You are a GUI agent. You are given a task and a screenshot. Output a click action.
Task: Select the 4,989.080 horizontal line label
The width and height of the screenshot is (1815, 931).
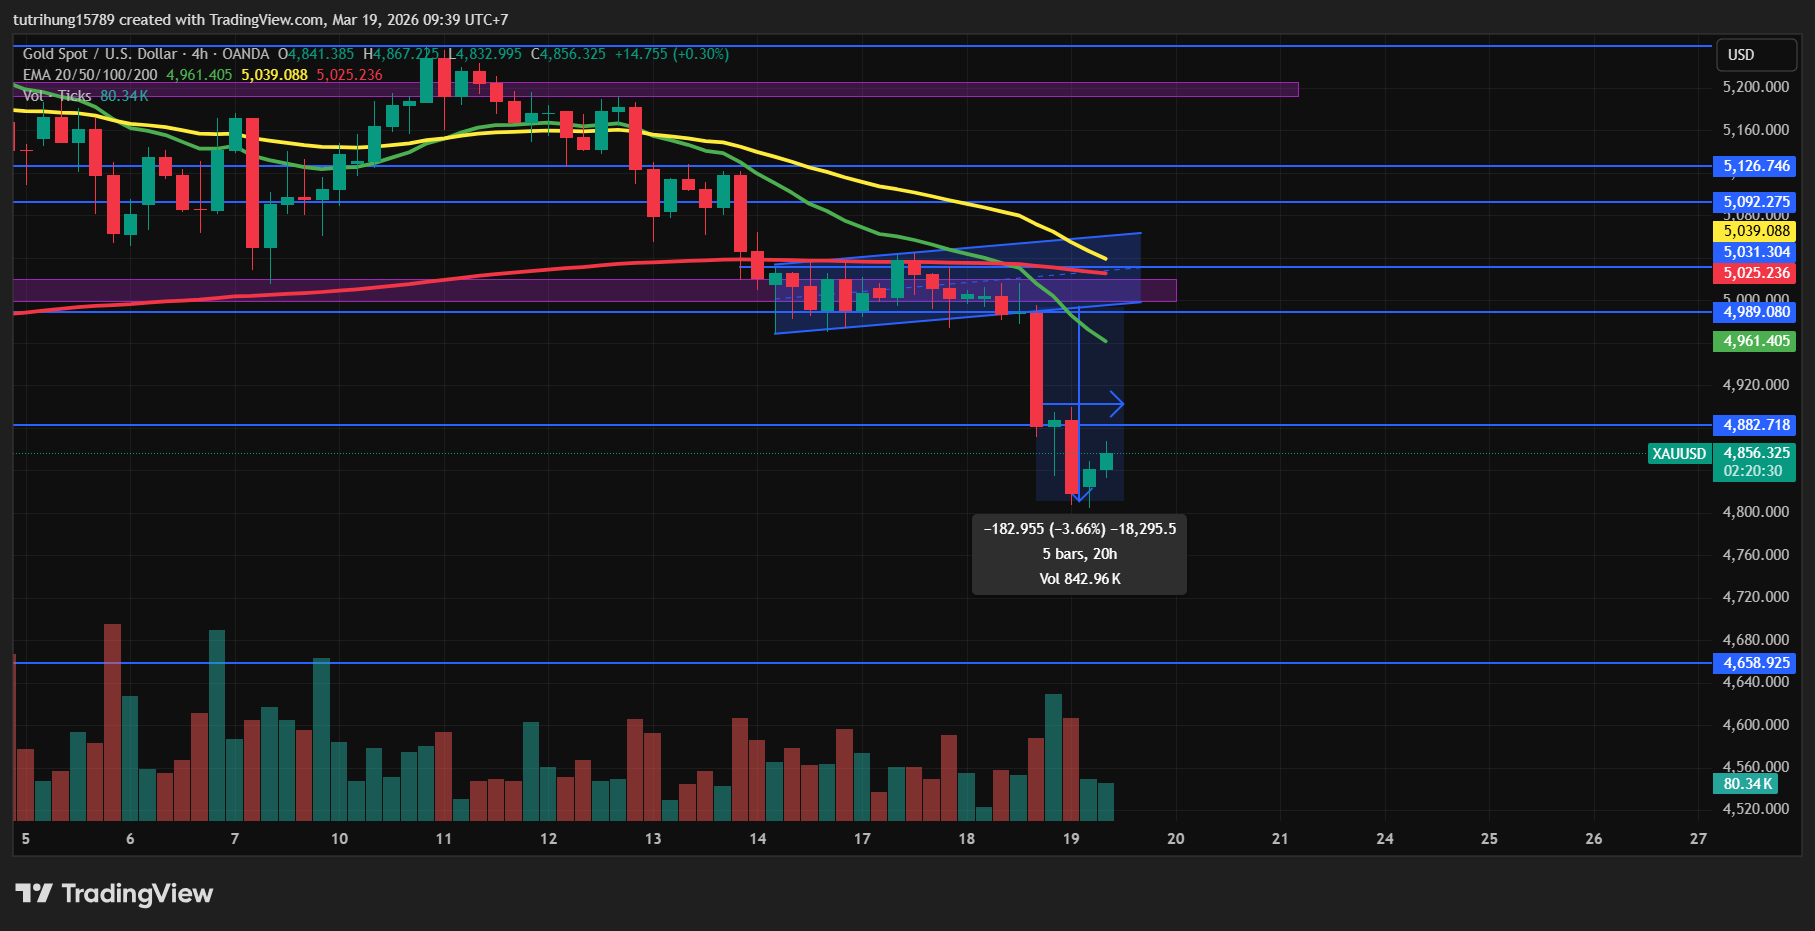[x=1755, y=312]
